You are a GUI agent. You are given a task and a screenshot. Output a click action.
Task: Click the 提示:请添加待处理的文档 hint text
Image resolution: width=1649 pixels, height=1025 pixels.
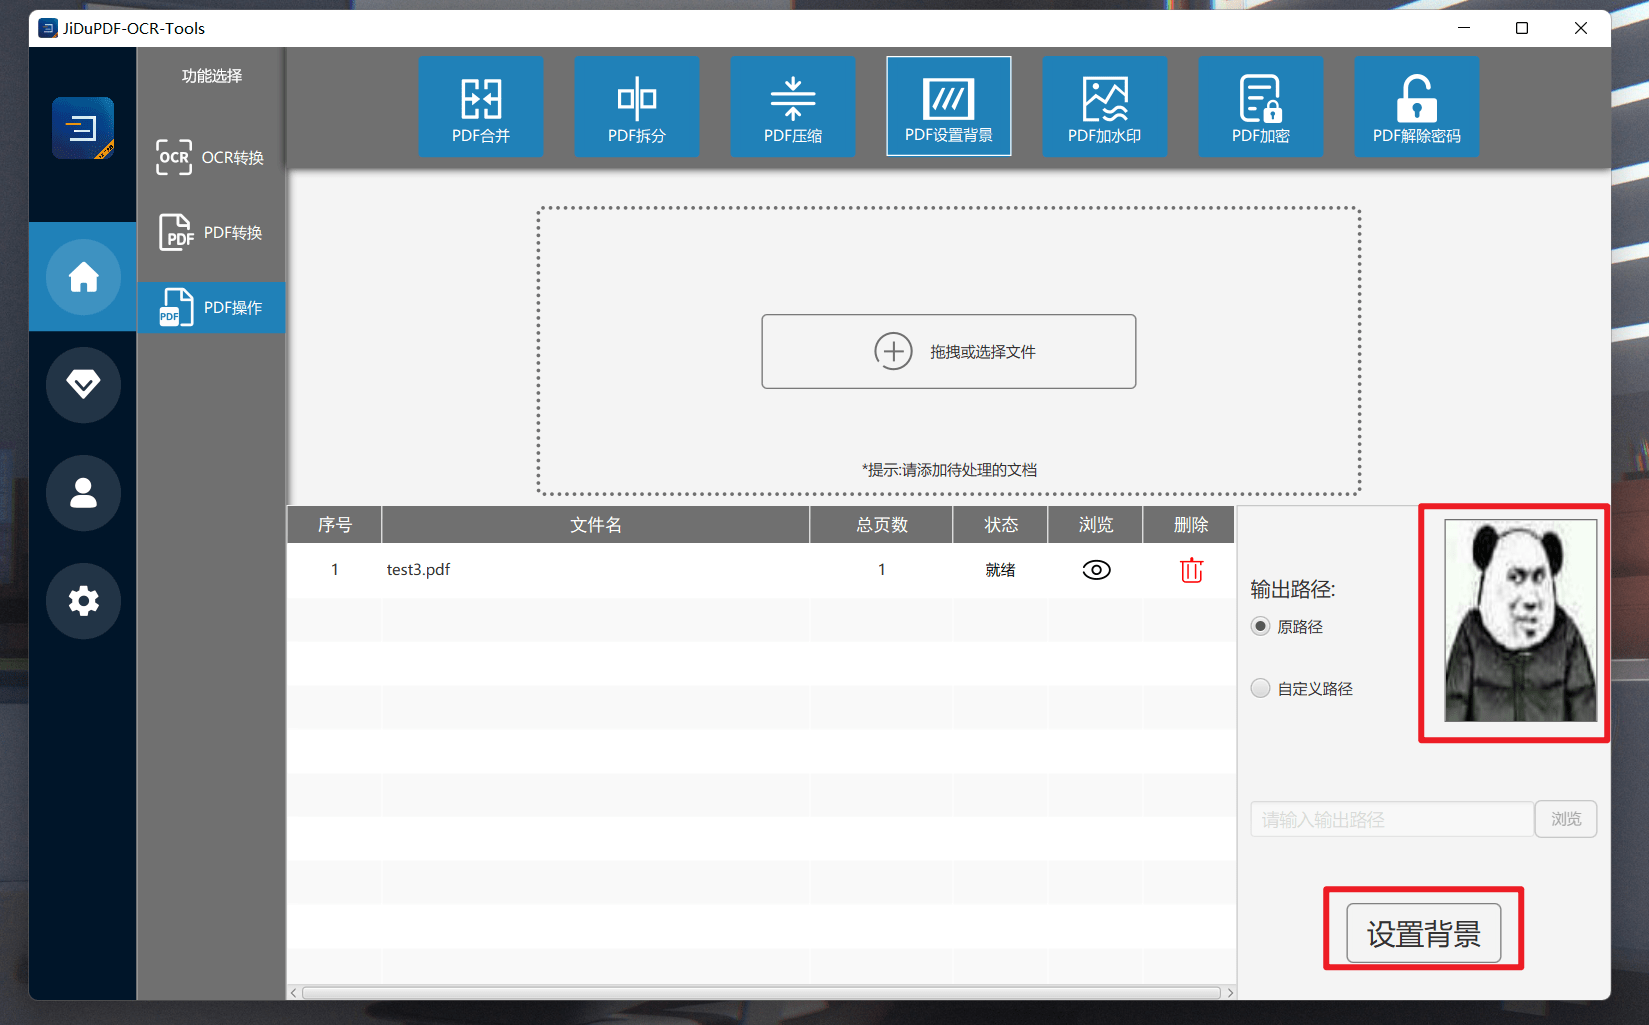click(x=950, y=470)
